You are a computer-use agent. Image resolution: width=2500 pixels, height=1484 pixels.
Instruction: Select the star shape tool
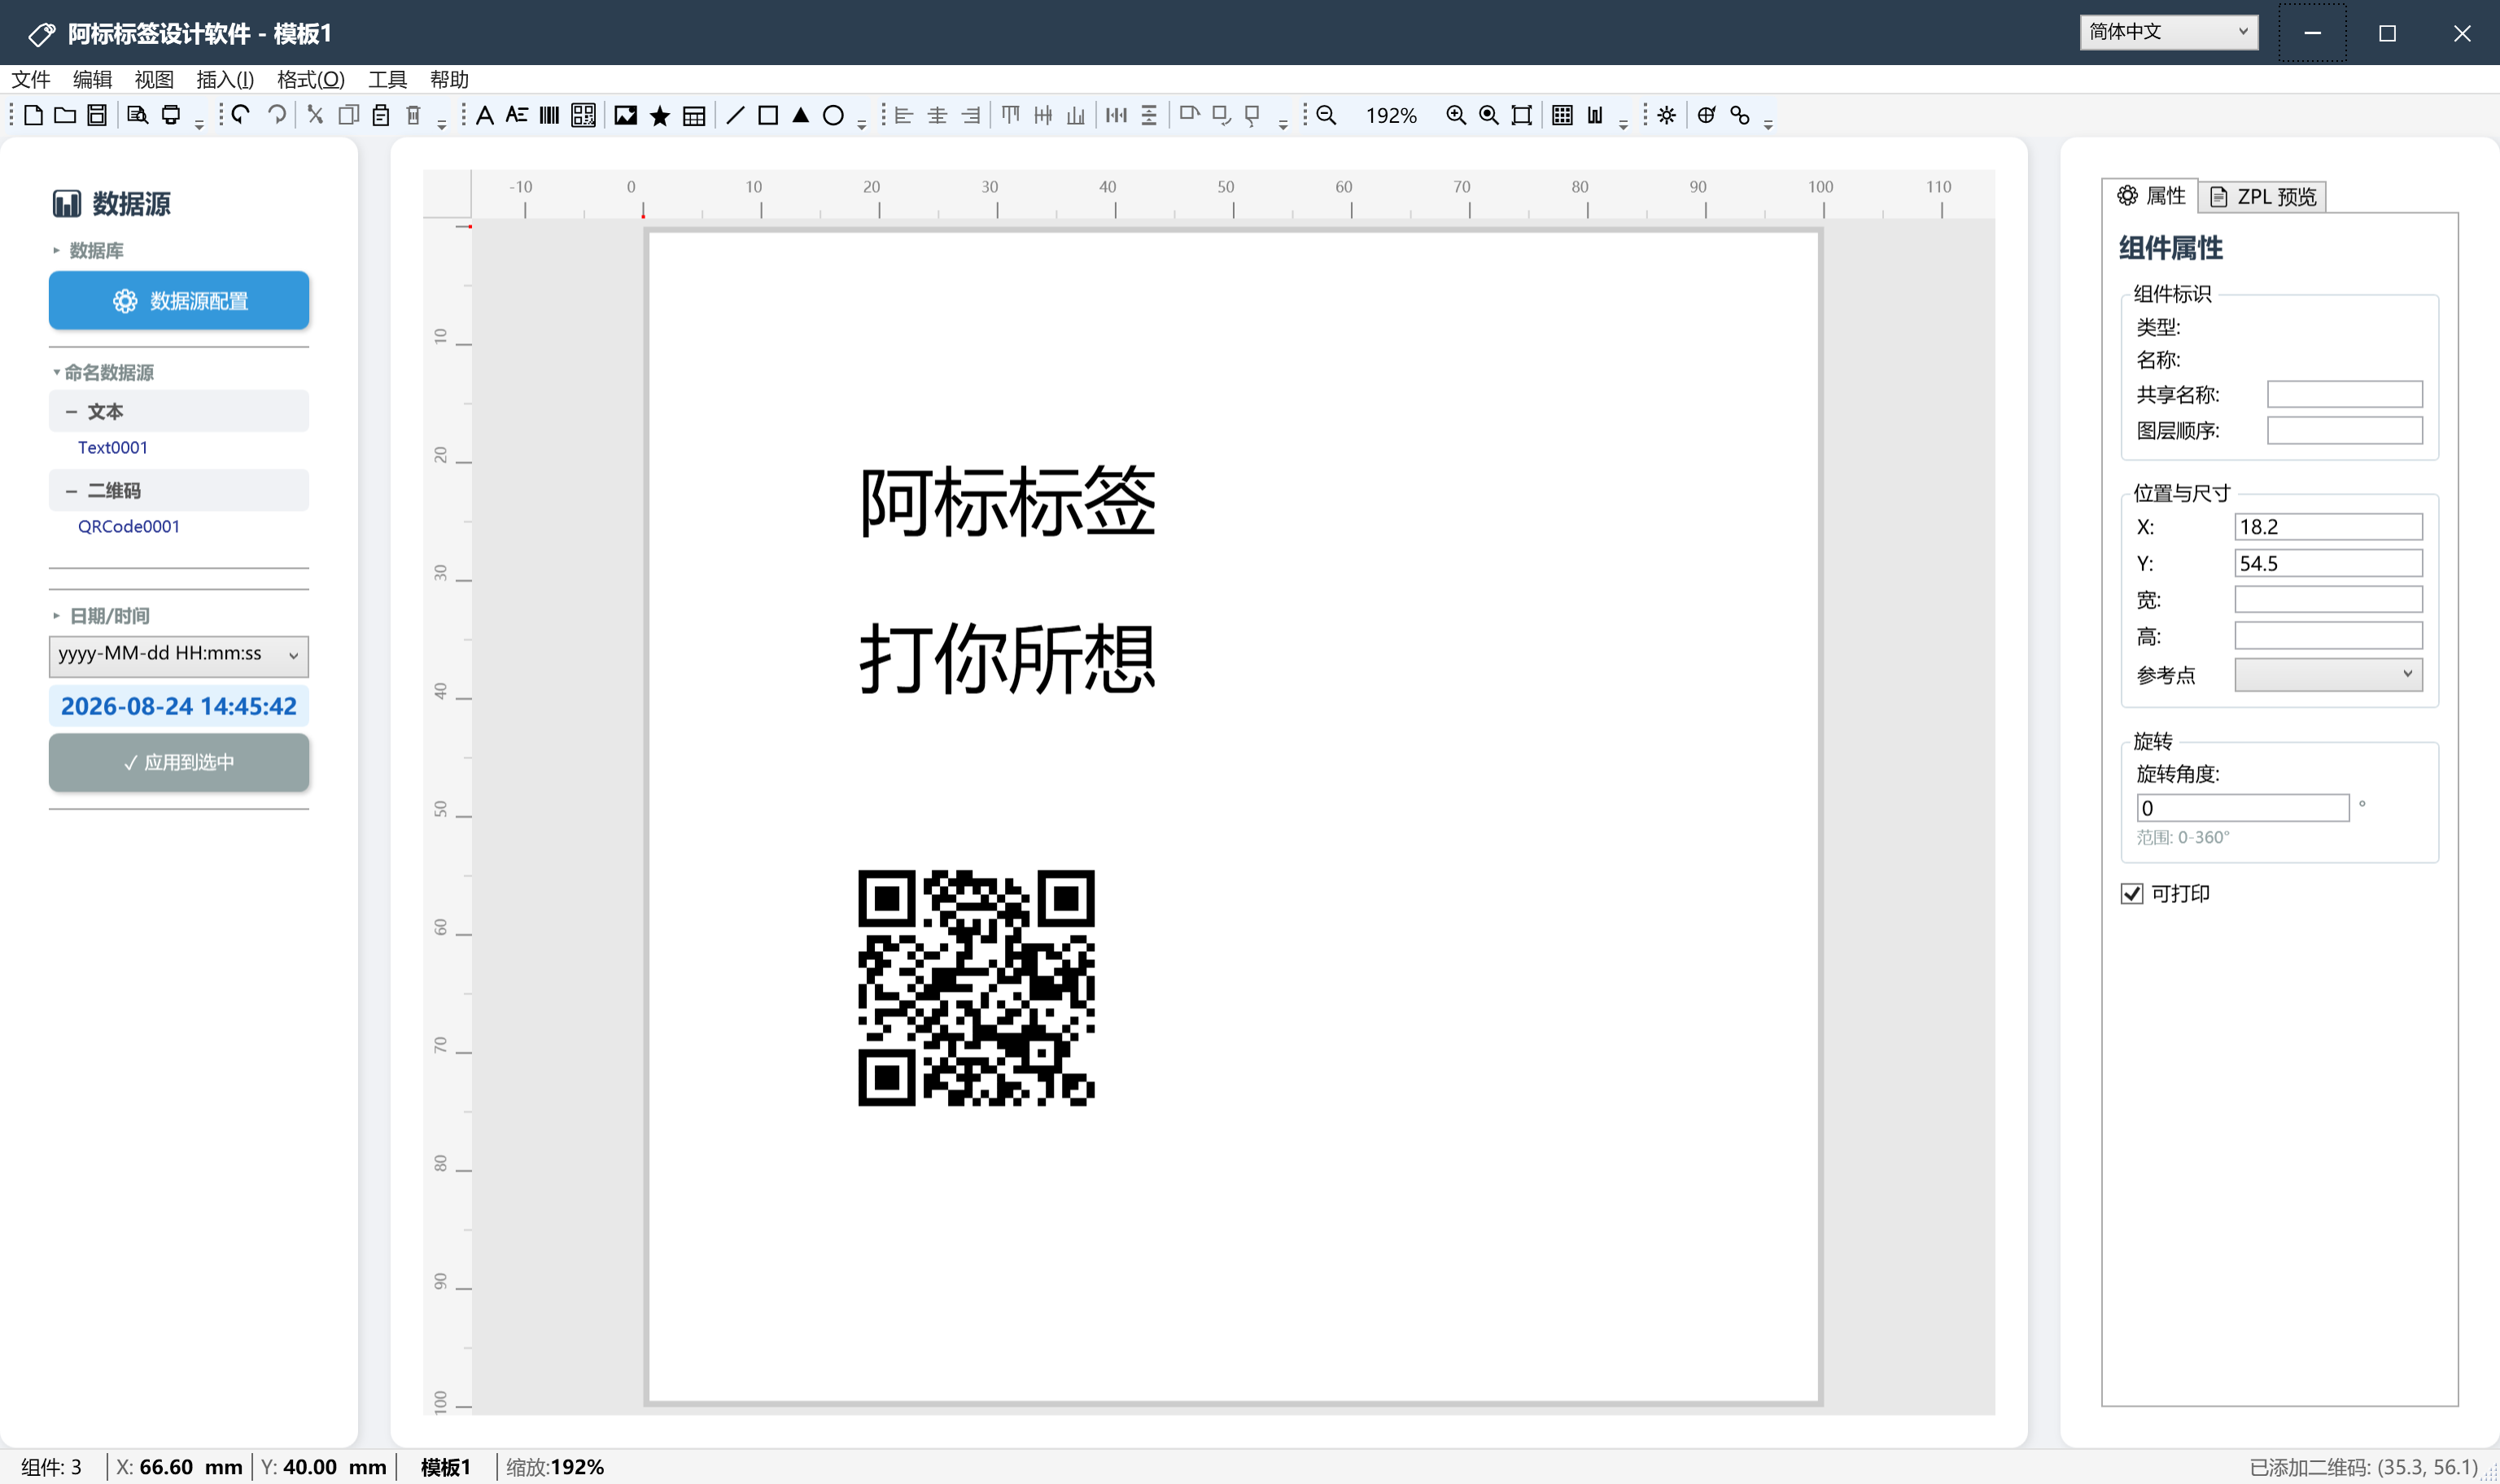click(x=660, y=116)
